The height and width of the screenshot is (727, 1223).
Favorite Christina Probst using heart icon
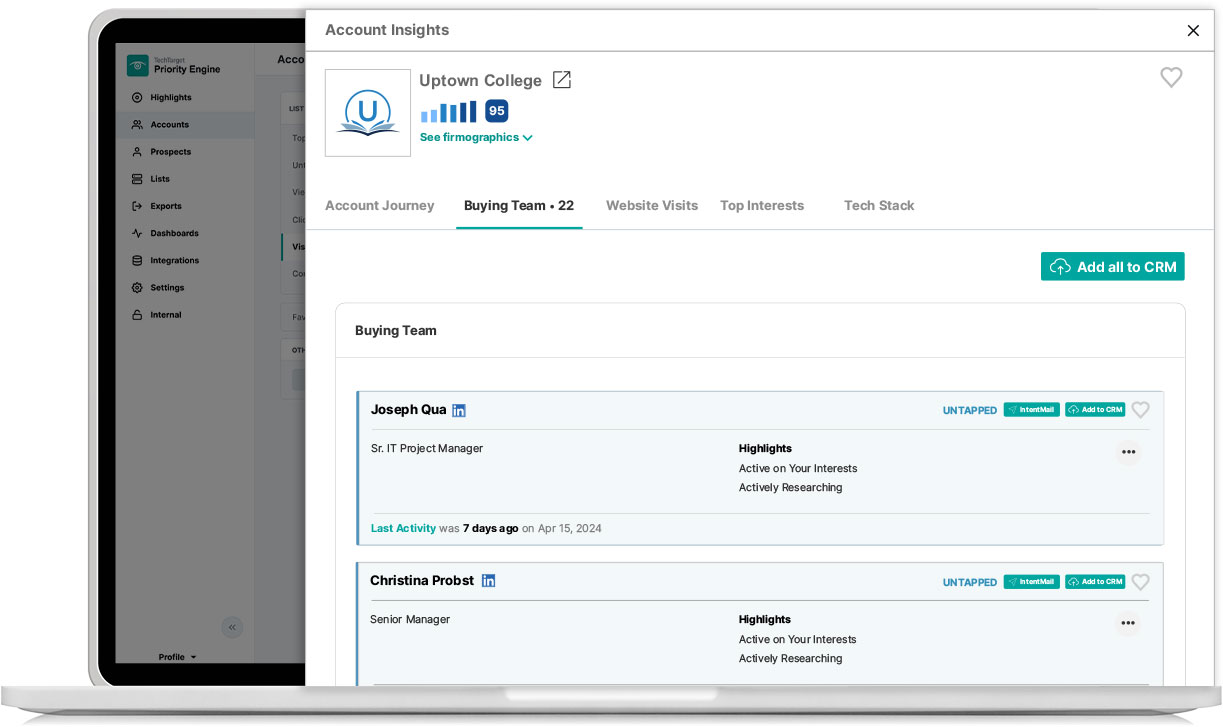pos(1140,582)
